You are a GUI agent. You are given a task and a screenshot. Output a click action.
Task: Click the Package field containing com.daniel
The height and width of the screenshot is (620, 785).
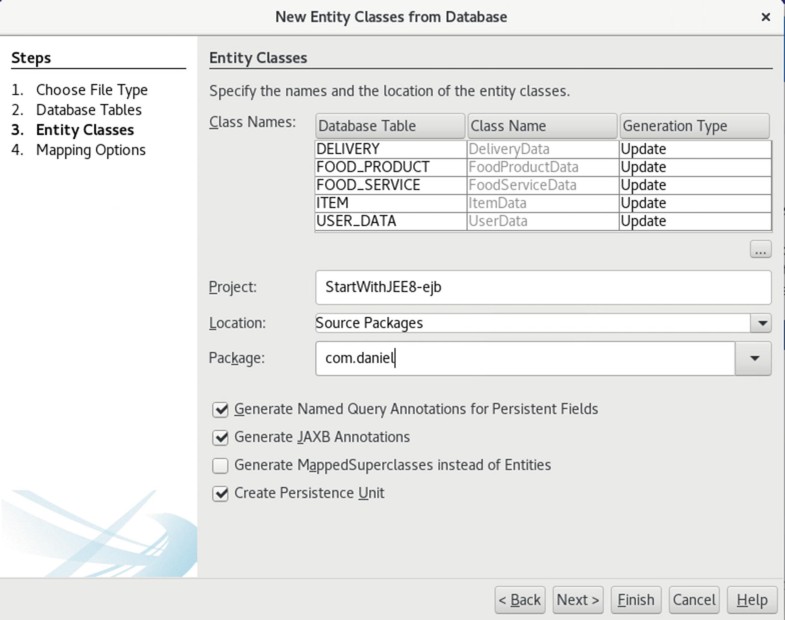point(525,358)
